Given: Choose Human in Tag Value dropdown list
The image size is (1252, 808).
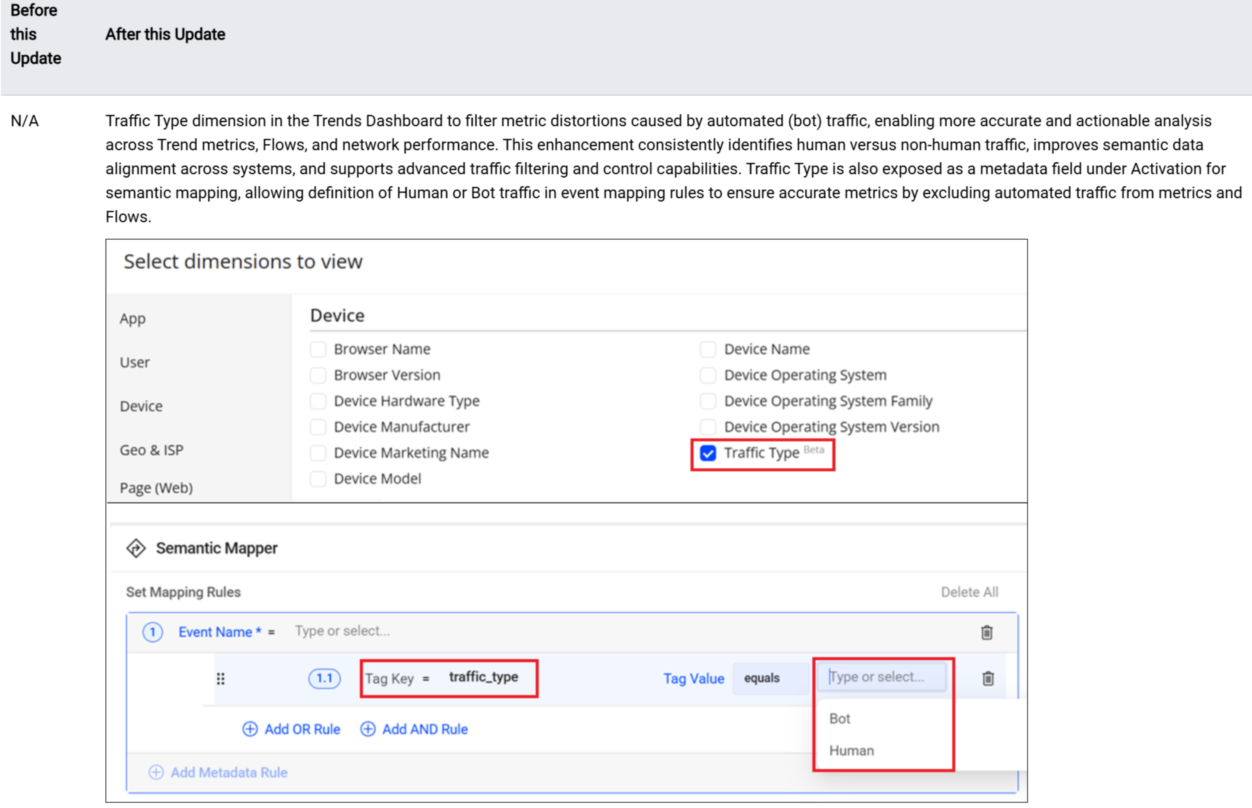Looking at the screenshot, I should (x=851, y=750).
